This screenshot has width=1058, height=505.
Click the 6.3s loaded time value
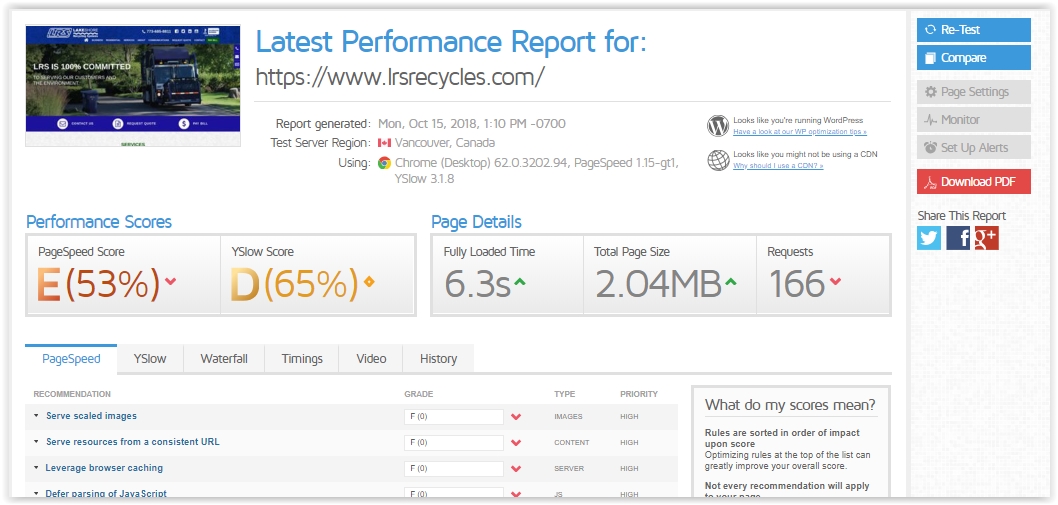[x=477, y=284]
